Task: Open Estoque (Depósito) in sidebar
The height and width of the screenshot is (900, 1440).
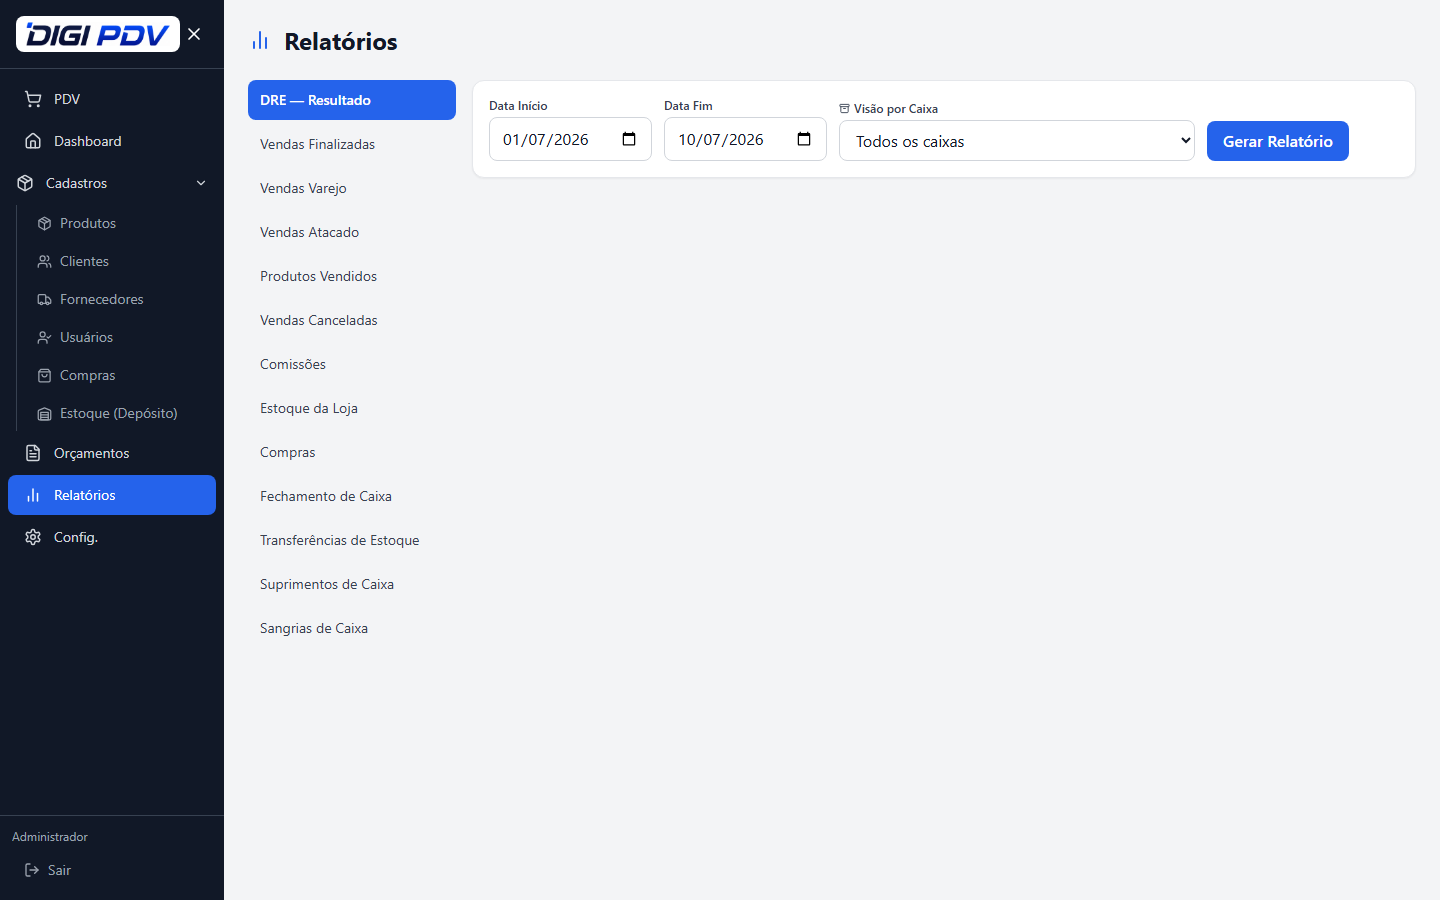Action: (x=116, y=413)
